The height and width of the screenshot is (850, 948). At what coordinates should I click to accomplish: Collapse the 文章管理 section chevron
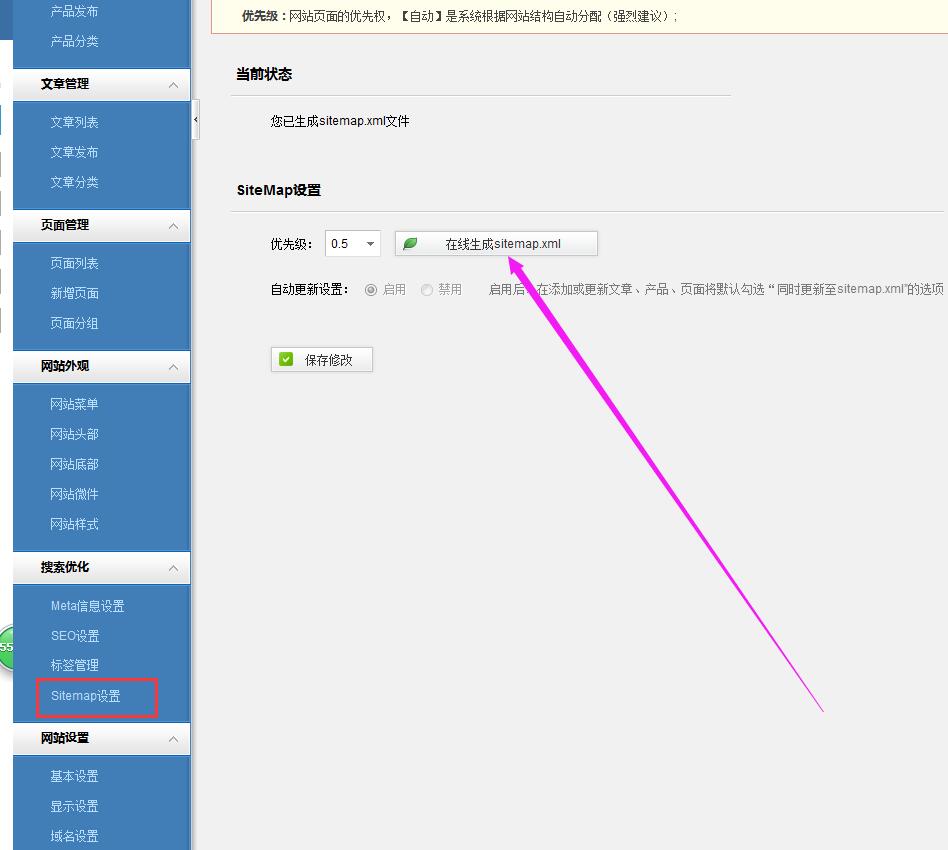(175, 84)
